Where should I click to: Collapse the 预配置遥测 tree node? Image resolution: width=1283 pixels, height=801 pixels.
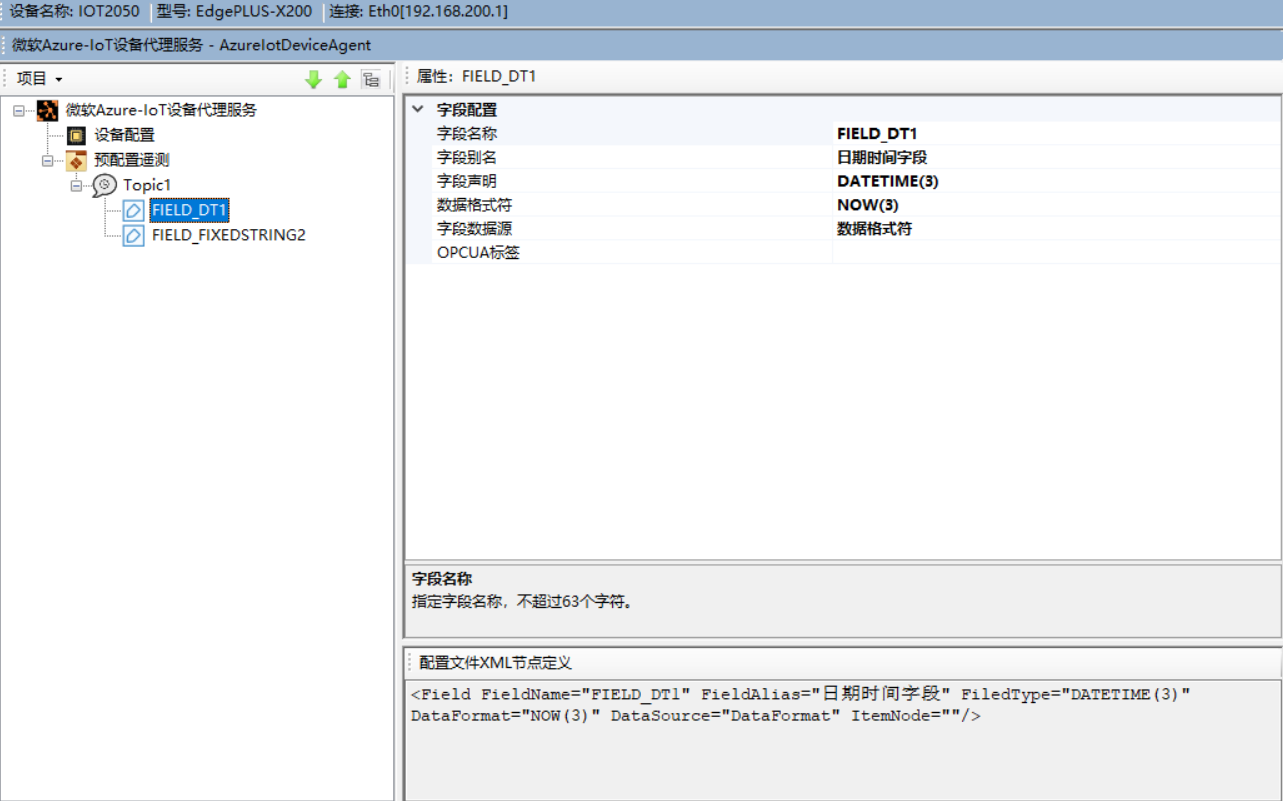(x=47, y=160)
